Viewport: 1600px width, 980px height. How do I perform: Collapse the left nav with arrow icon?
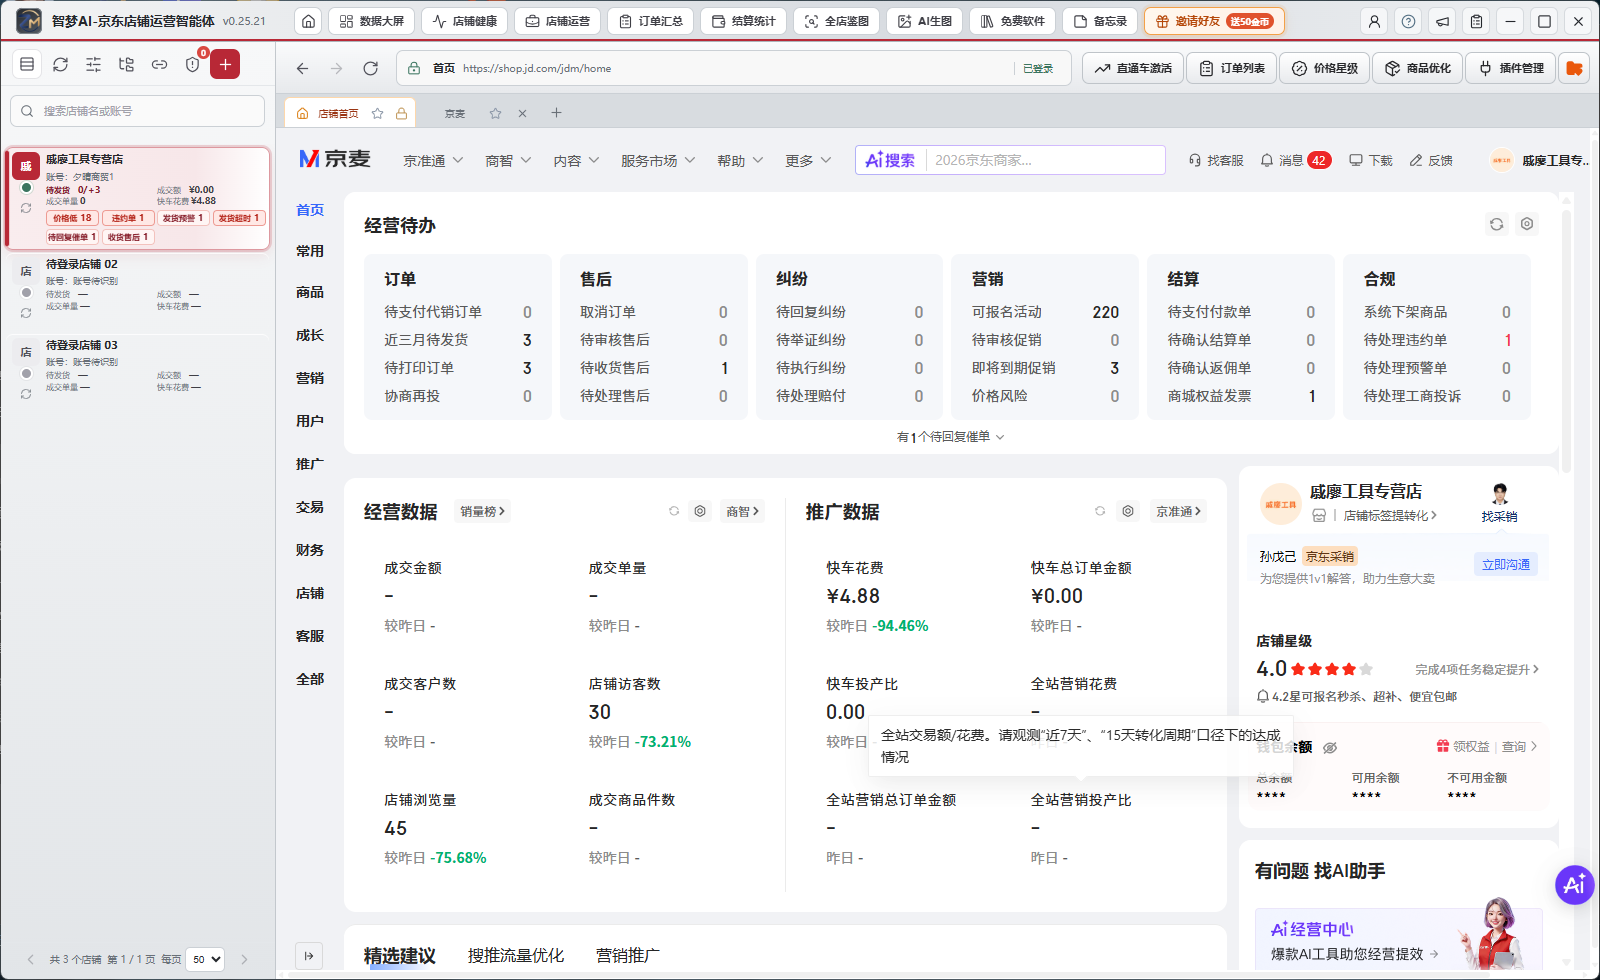click(309, 956)
